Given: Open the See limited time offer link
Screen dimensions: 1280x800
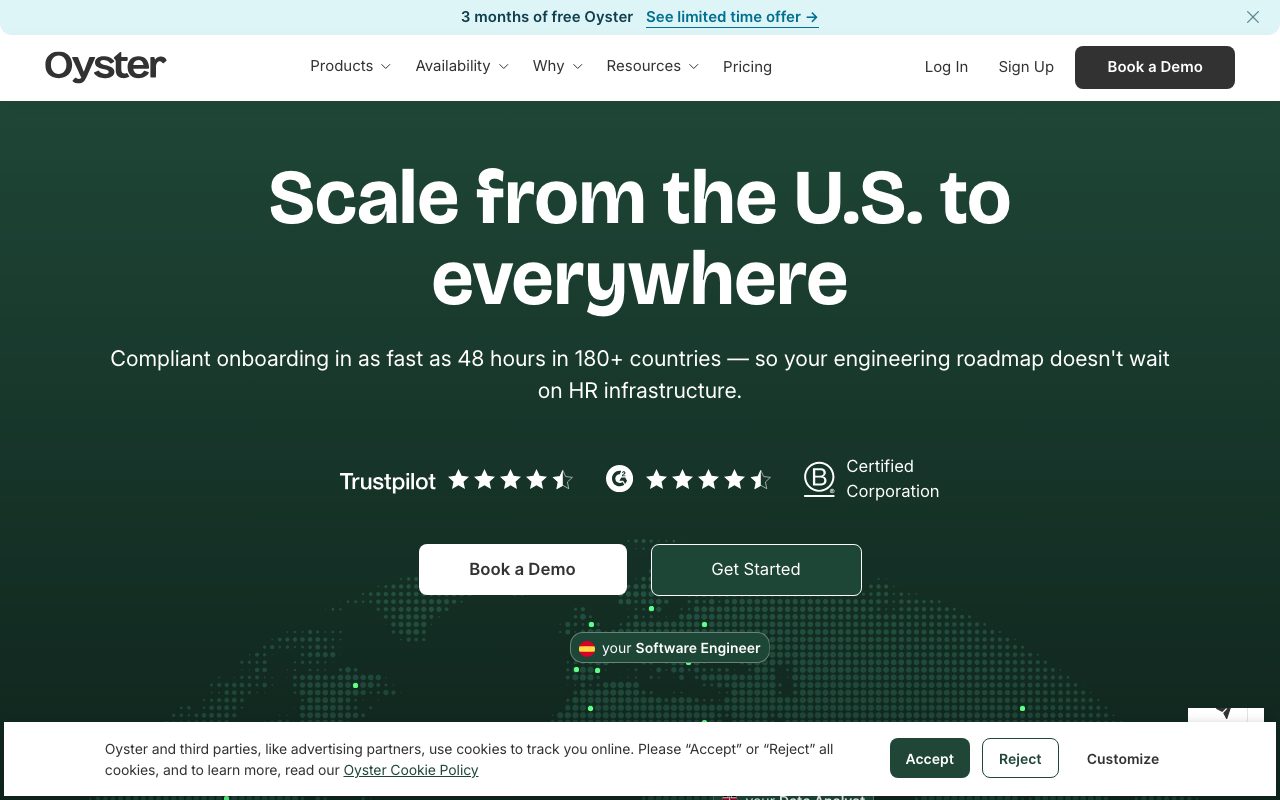Looking at the screenshot, I should point(732,17).
